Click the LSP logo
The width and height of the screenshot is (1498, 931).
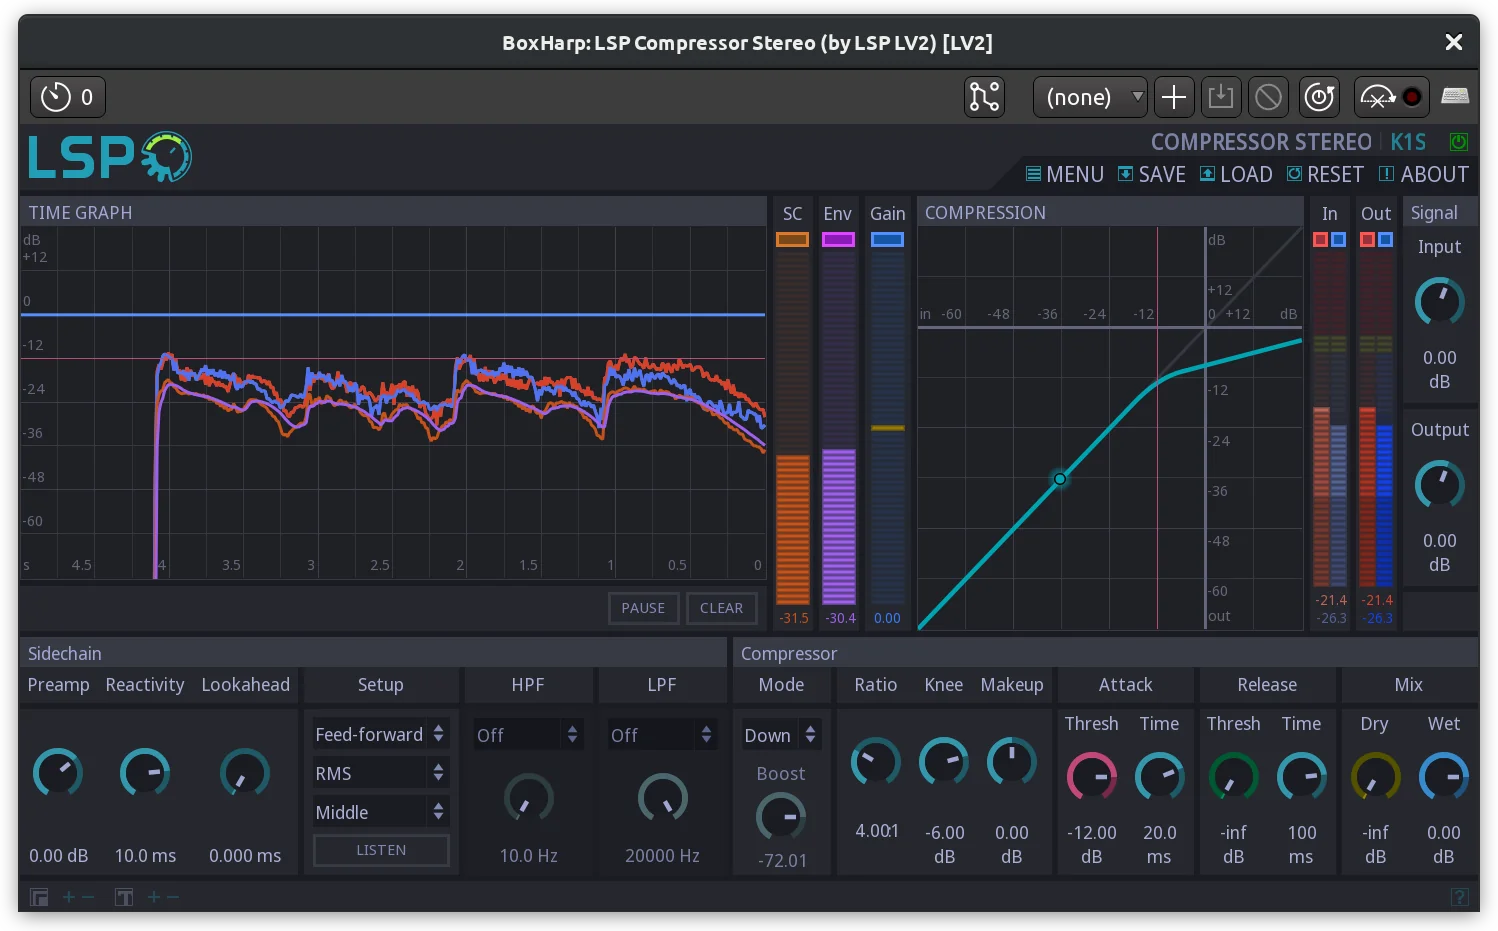[110, 157]
